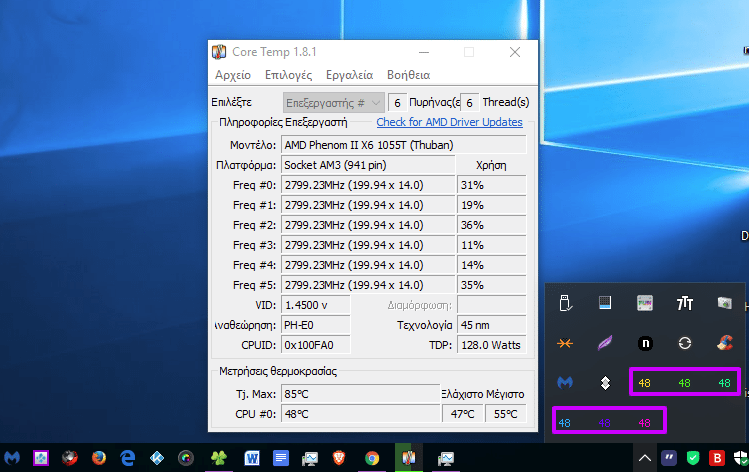Click the purple quotation mark tray icon
This screenshot has width=749, height=472.
pyautogui.click(x=669, y=458)
